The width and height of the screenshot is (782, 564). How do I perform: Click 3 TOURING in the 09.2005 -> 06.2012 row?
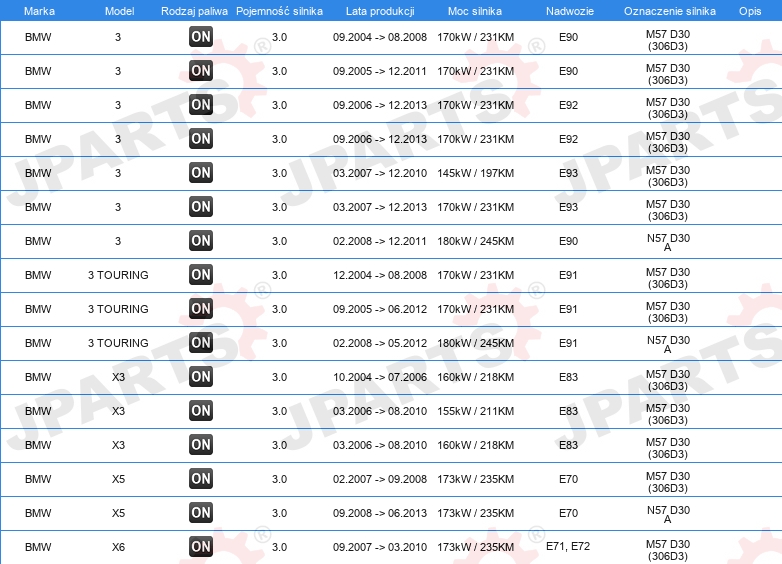(118, 309)
